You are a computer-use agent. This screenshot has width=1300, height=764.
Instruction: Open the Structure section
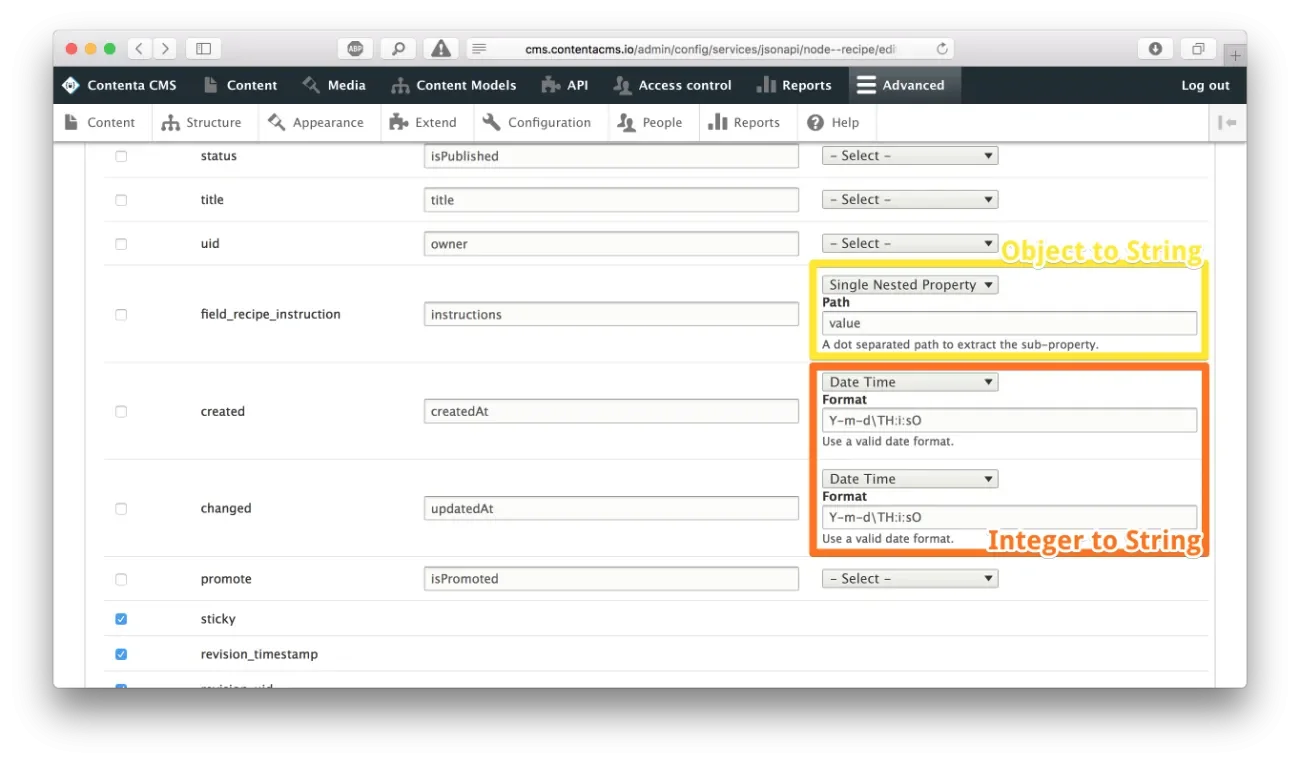pos(201,122)
